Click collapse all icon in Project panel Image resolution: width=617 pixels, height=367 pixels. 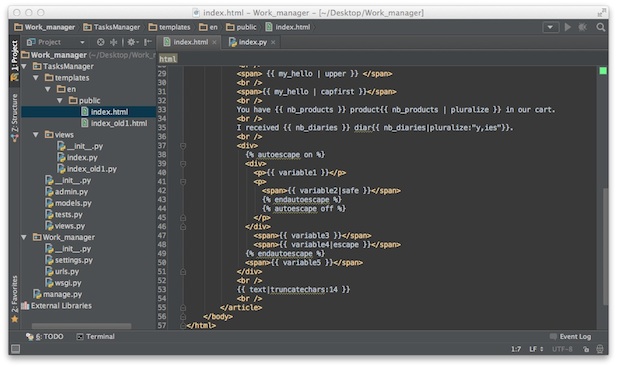tap(114, 42)
